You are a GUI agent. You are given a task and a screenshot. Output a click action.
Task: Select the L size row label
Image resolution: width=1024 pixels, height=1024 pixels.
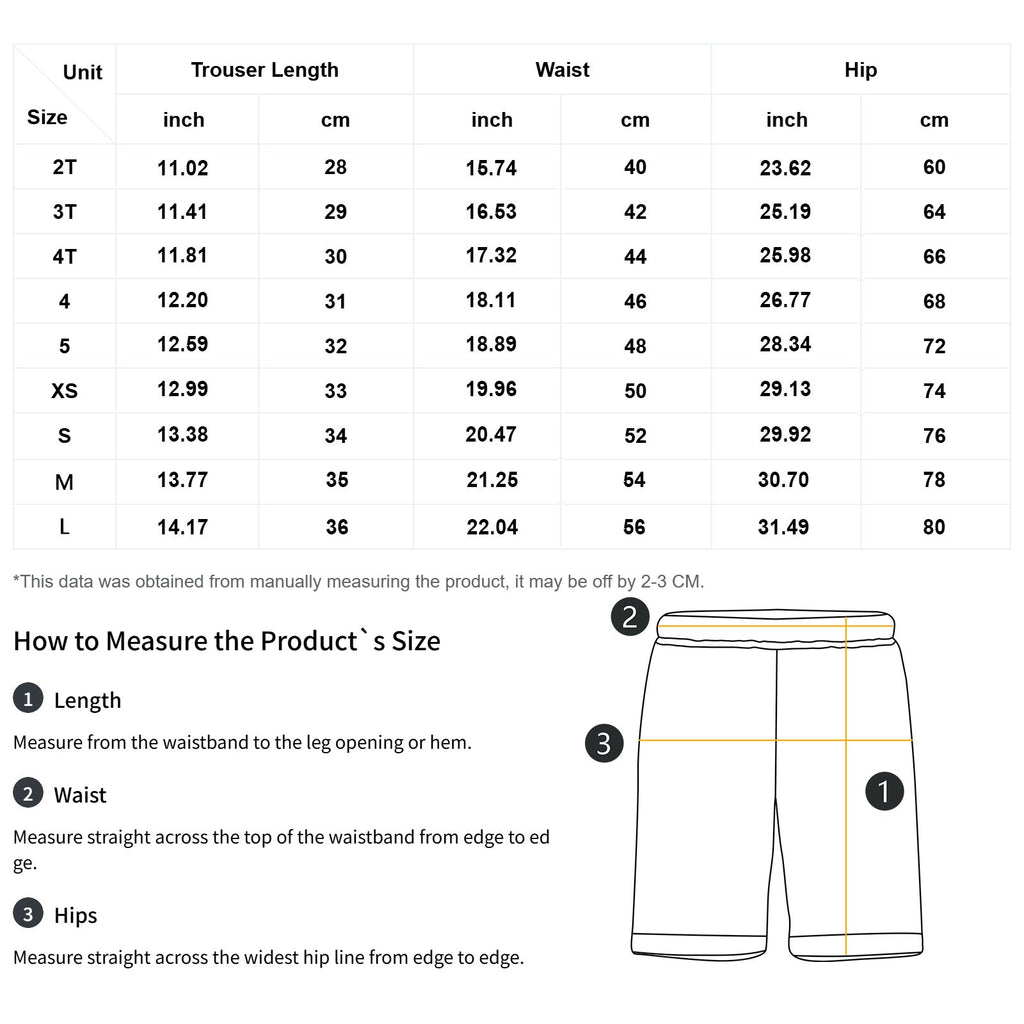pos(65,526)
